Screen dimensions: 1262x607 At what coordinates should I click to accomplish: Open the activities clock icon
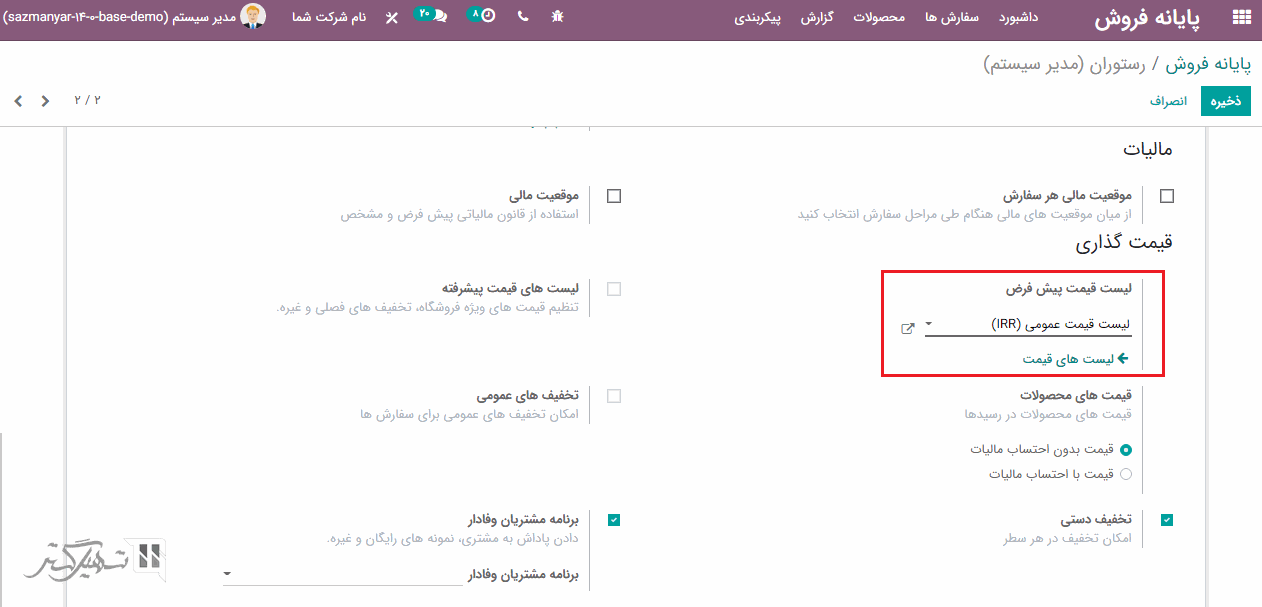pos(487,16)
